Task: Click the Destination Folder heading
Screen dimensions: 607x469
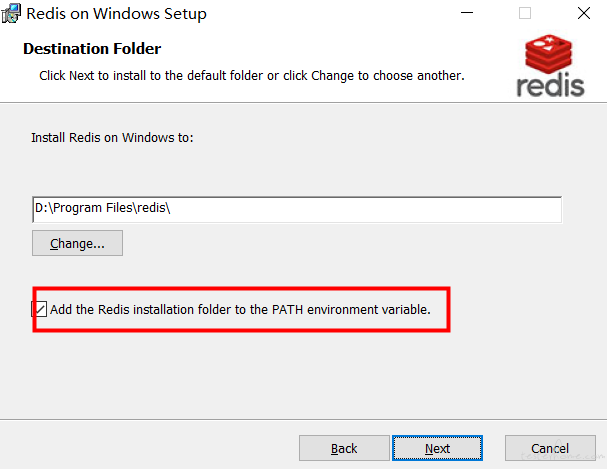Action: pyautogui.click(x=92, y=49)
